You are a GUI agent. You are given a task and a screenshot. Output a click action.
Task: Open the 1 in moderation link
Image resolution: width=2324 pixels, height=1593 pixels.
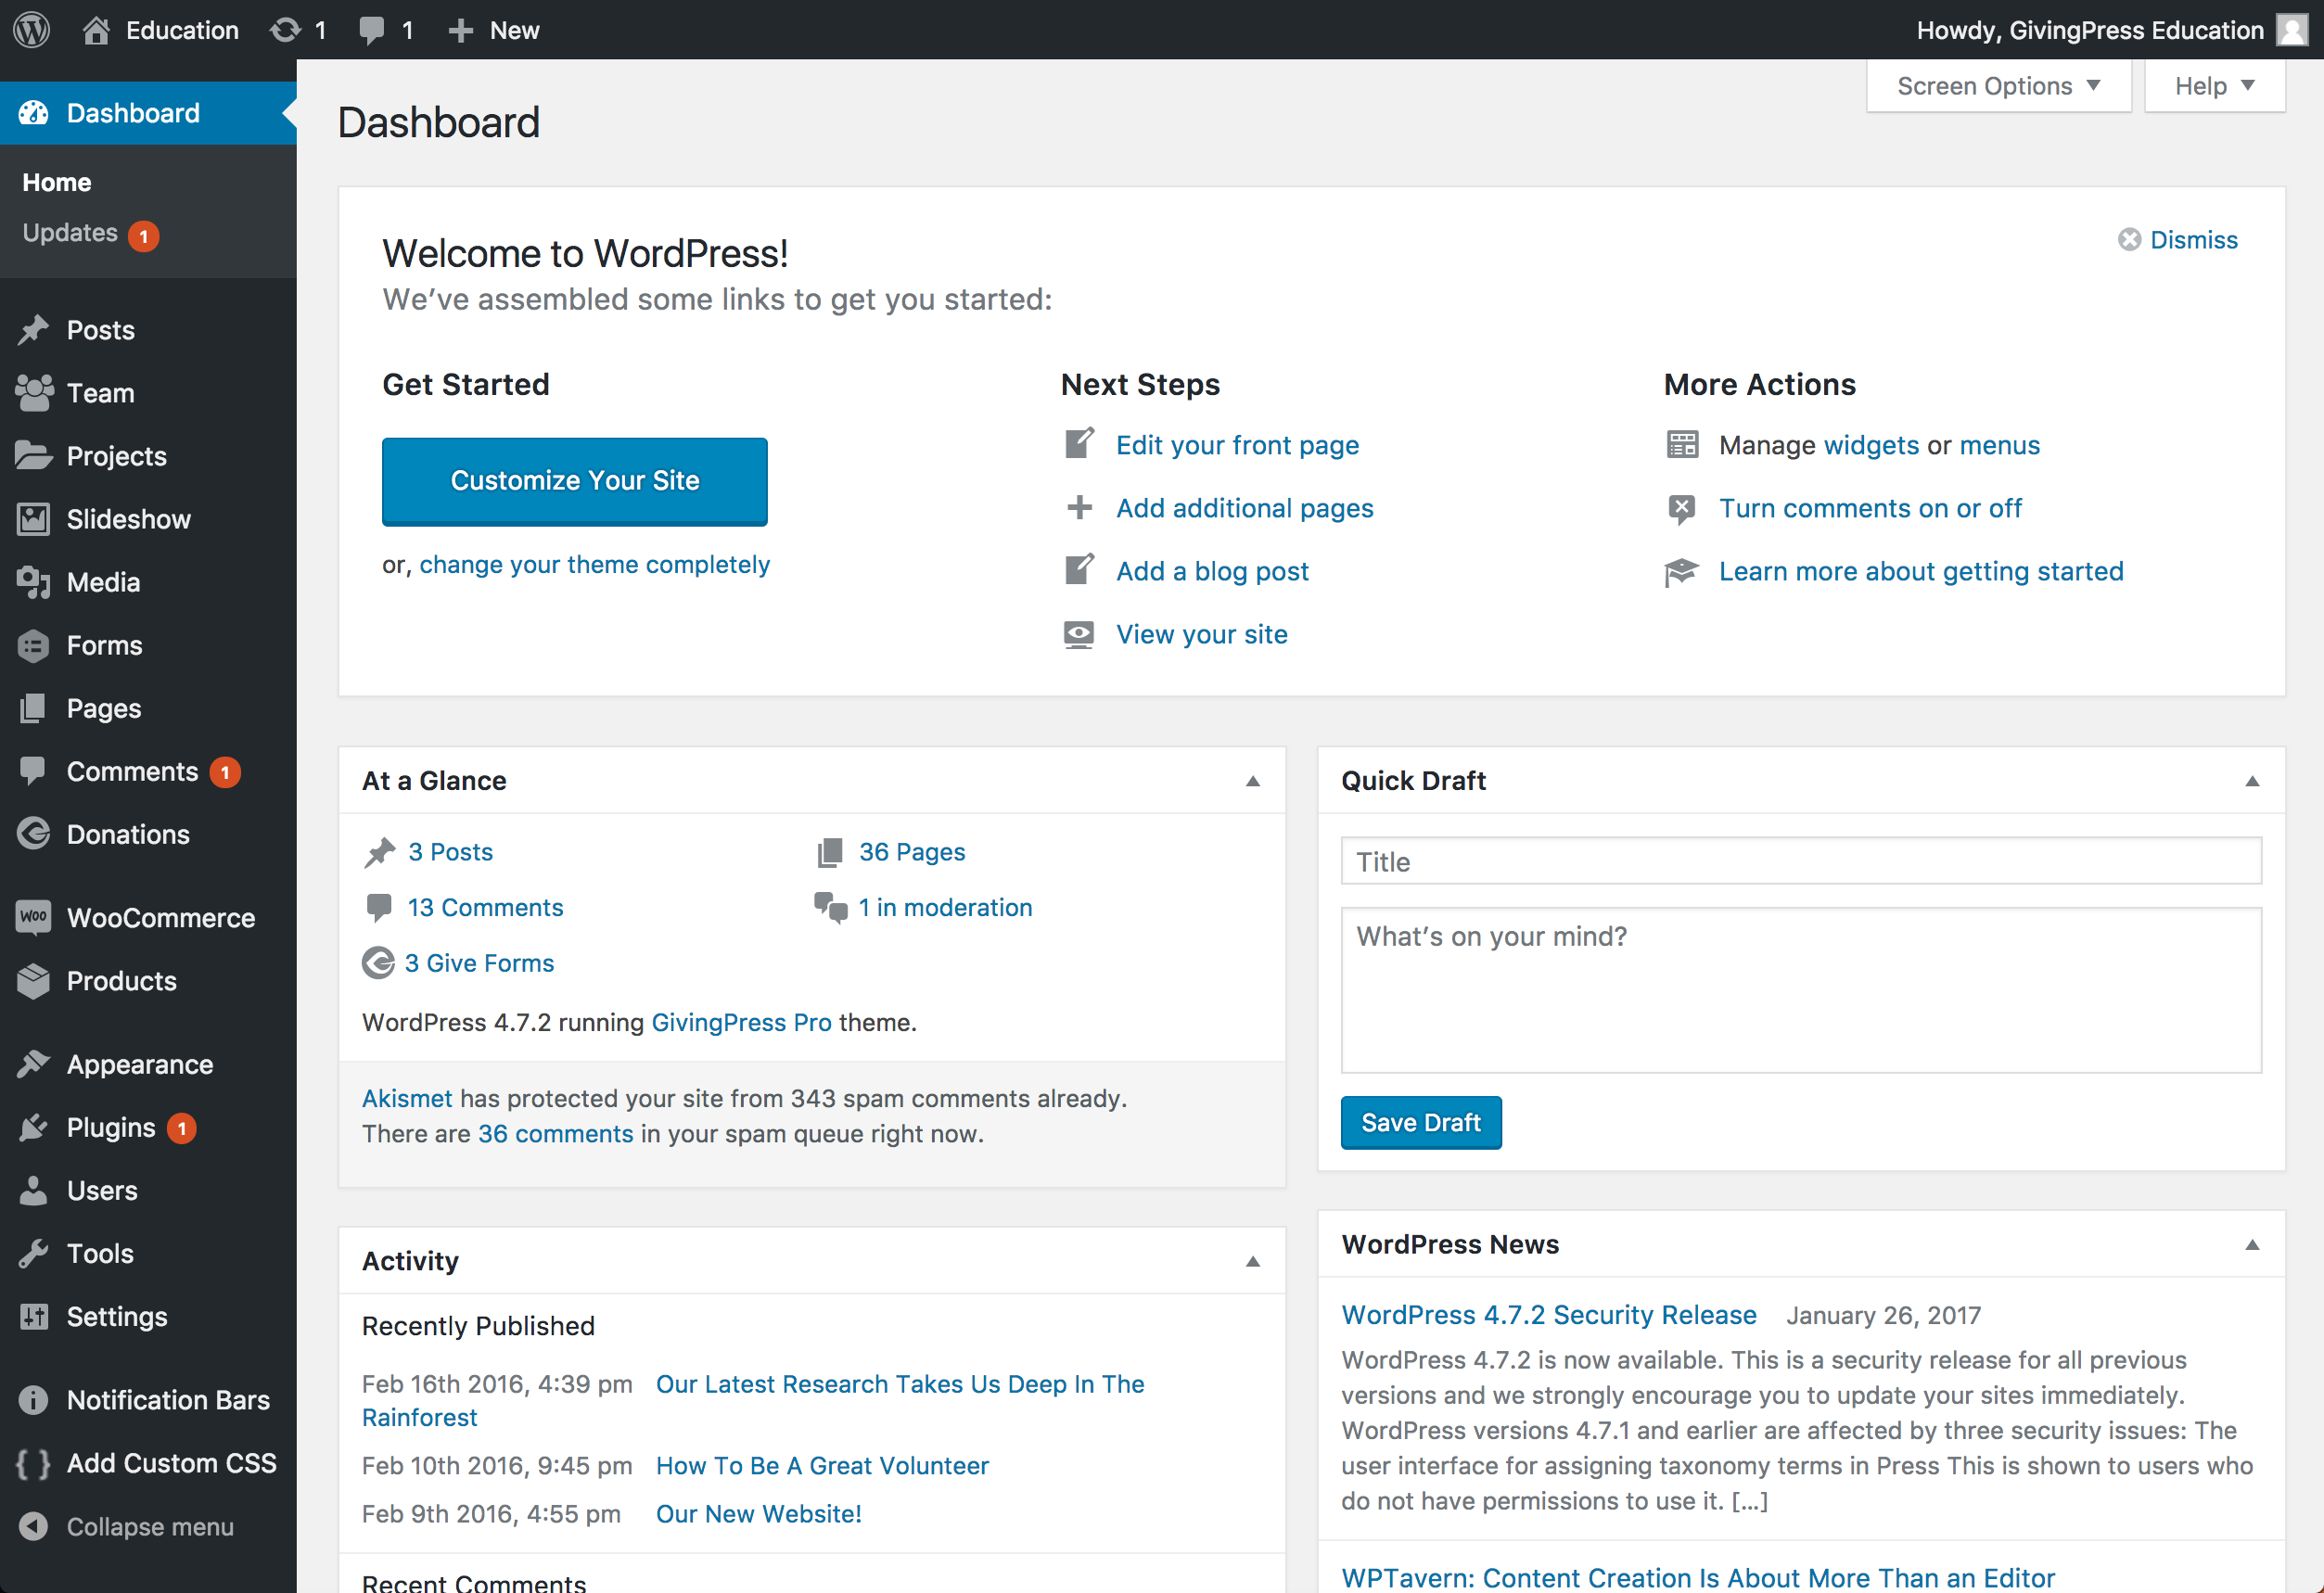click(945, 907)
